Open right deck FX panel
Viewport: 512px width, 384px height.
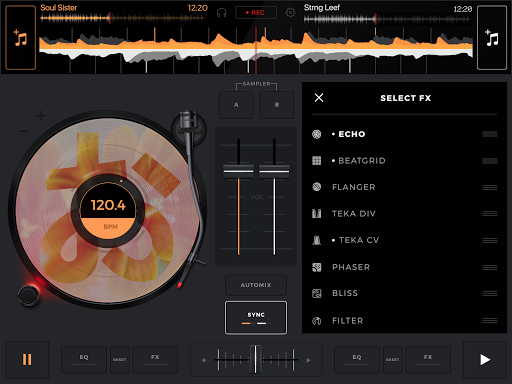[428, 360]
